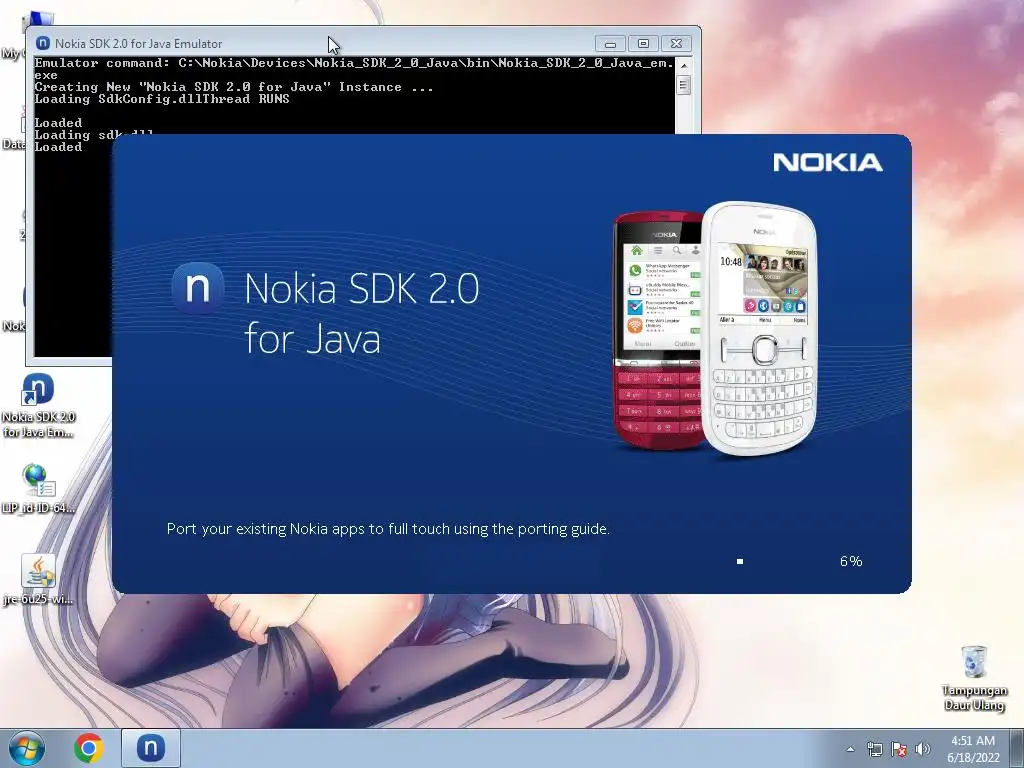
Task: Open the Windows Start menu orb
Action: click(x=27, y=748)
